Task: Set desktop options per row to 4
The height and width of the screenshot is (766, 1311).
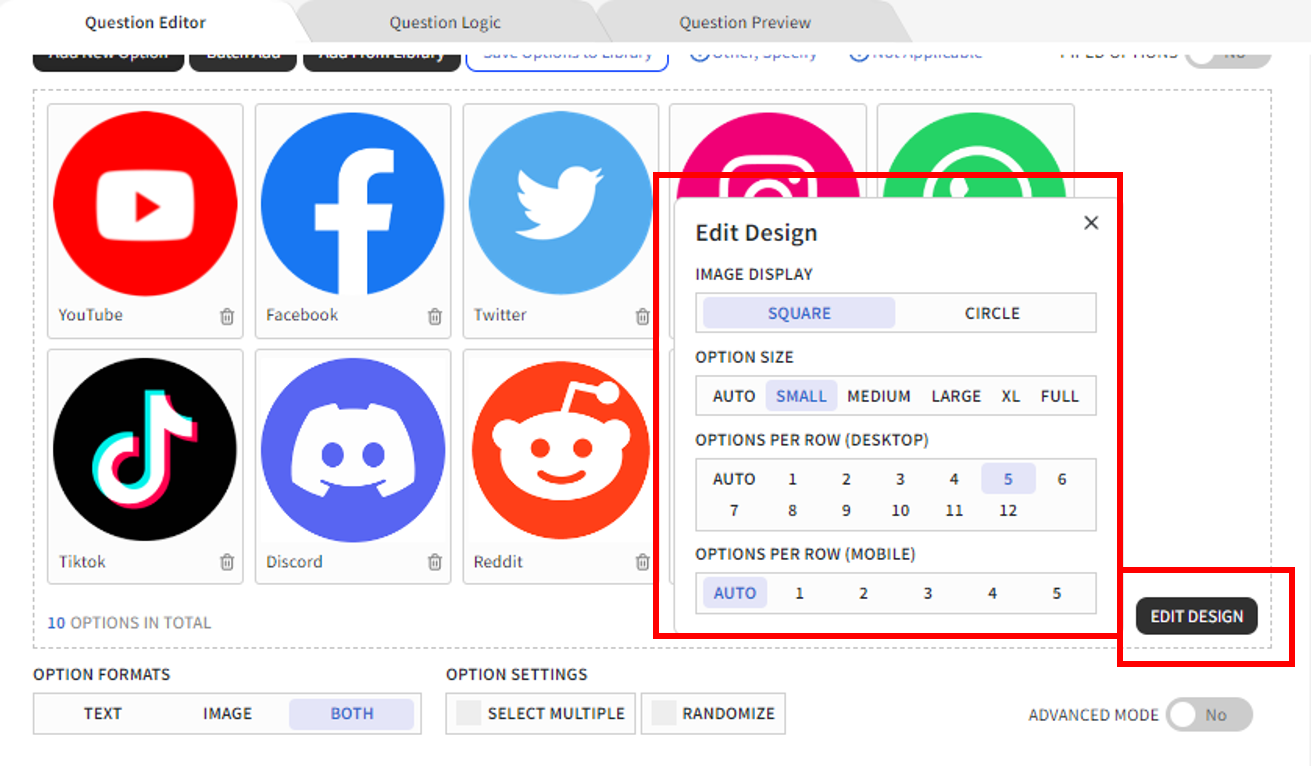Action: (x=954, y=479)
